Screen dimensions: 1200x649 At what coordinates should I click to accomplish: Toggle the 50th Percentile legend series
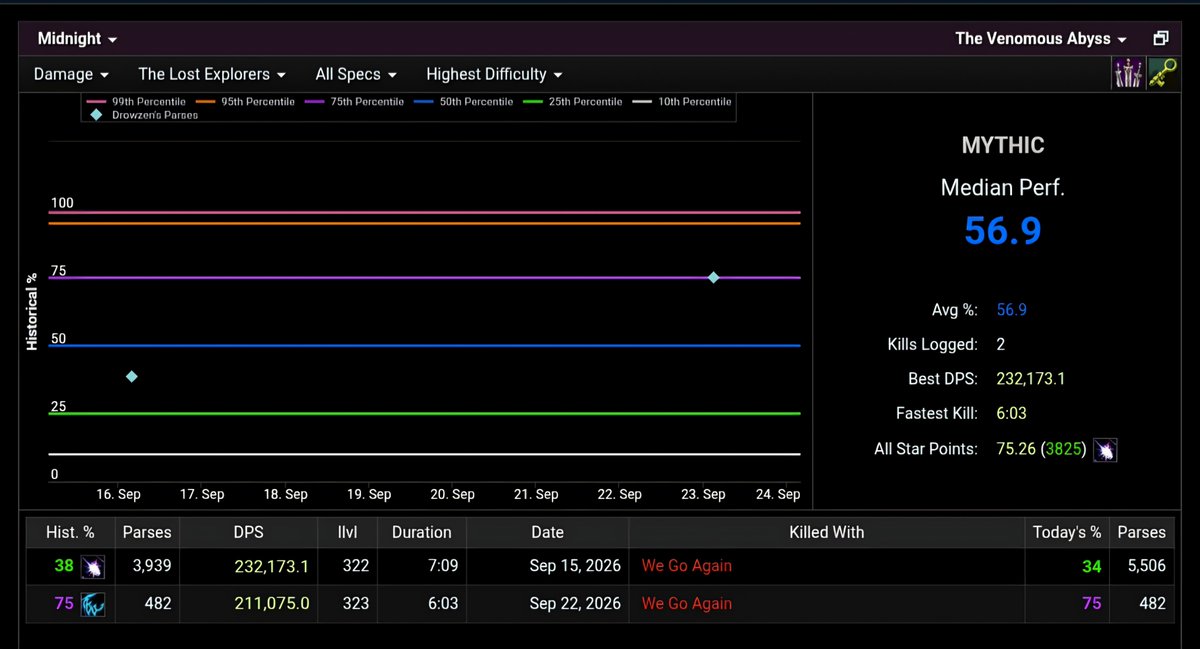tap(464, 102)
